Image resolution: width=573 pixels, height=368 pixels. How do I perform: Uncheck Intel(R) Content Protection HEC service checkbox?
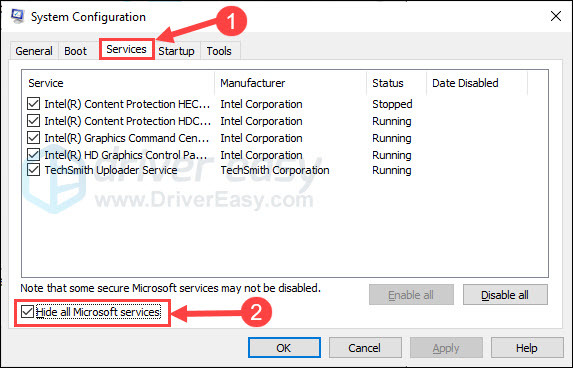click(34, 104)
